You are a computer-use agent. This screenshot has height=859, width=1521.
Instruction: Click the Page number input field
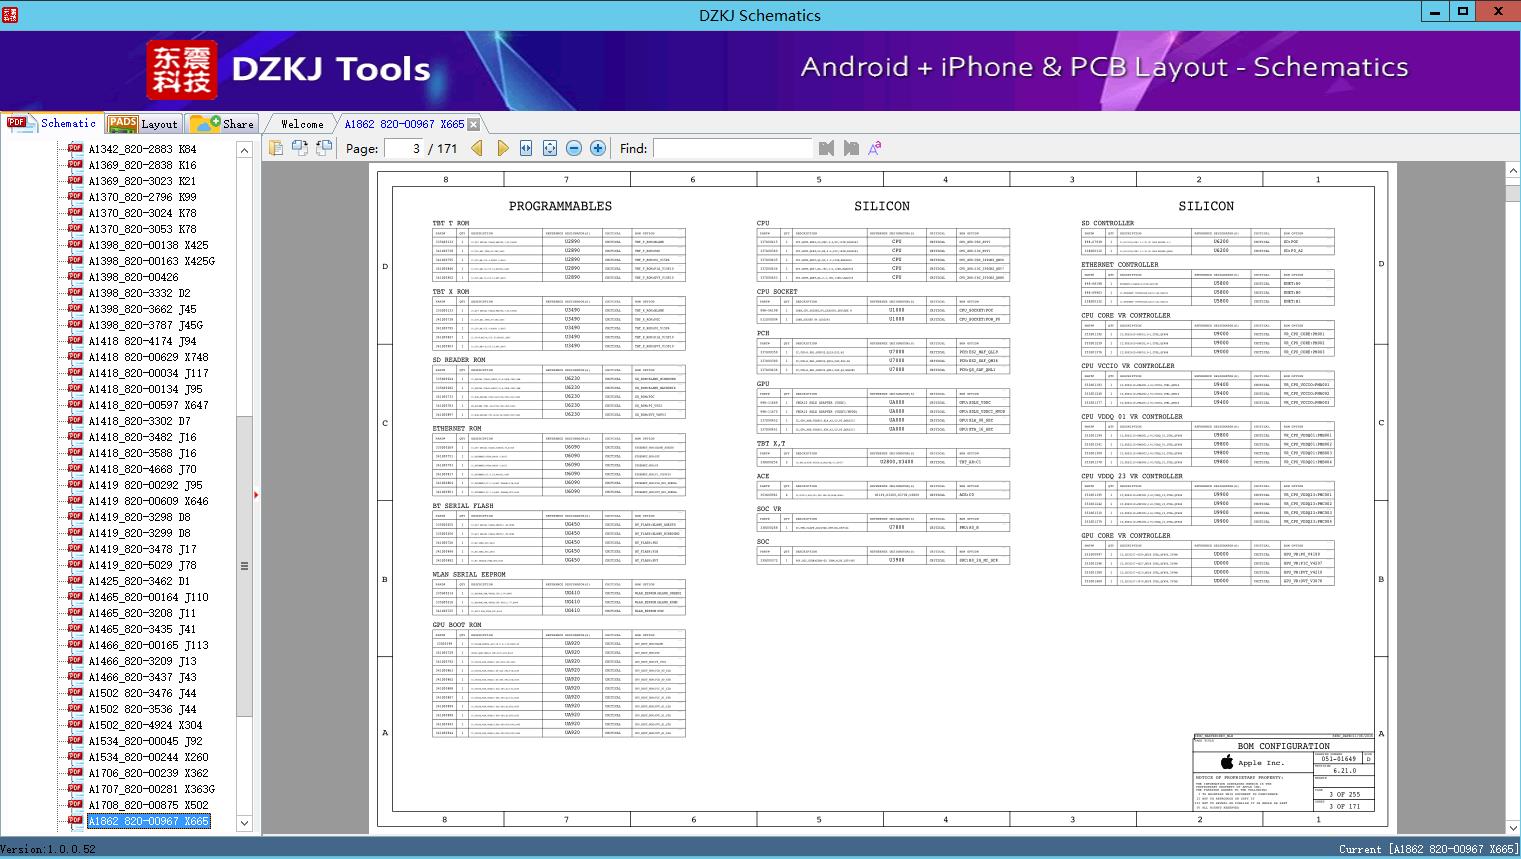point(404,148)
